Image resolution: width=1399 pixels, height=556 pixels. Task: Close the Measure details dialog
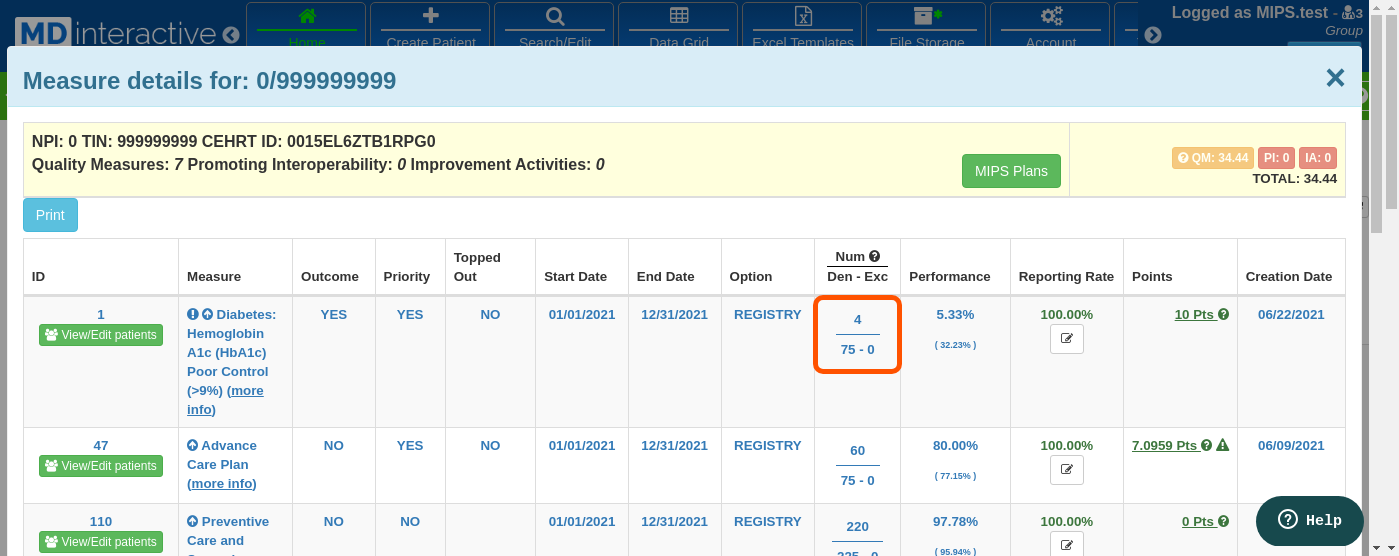click(x=1334, y=79)
